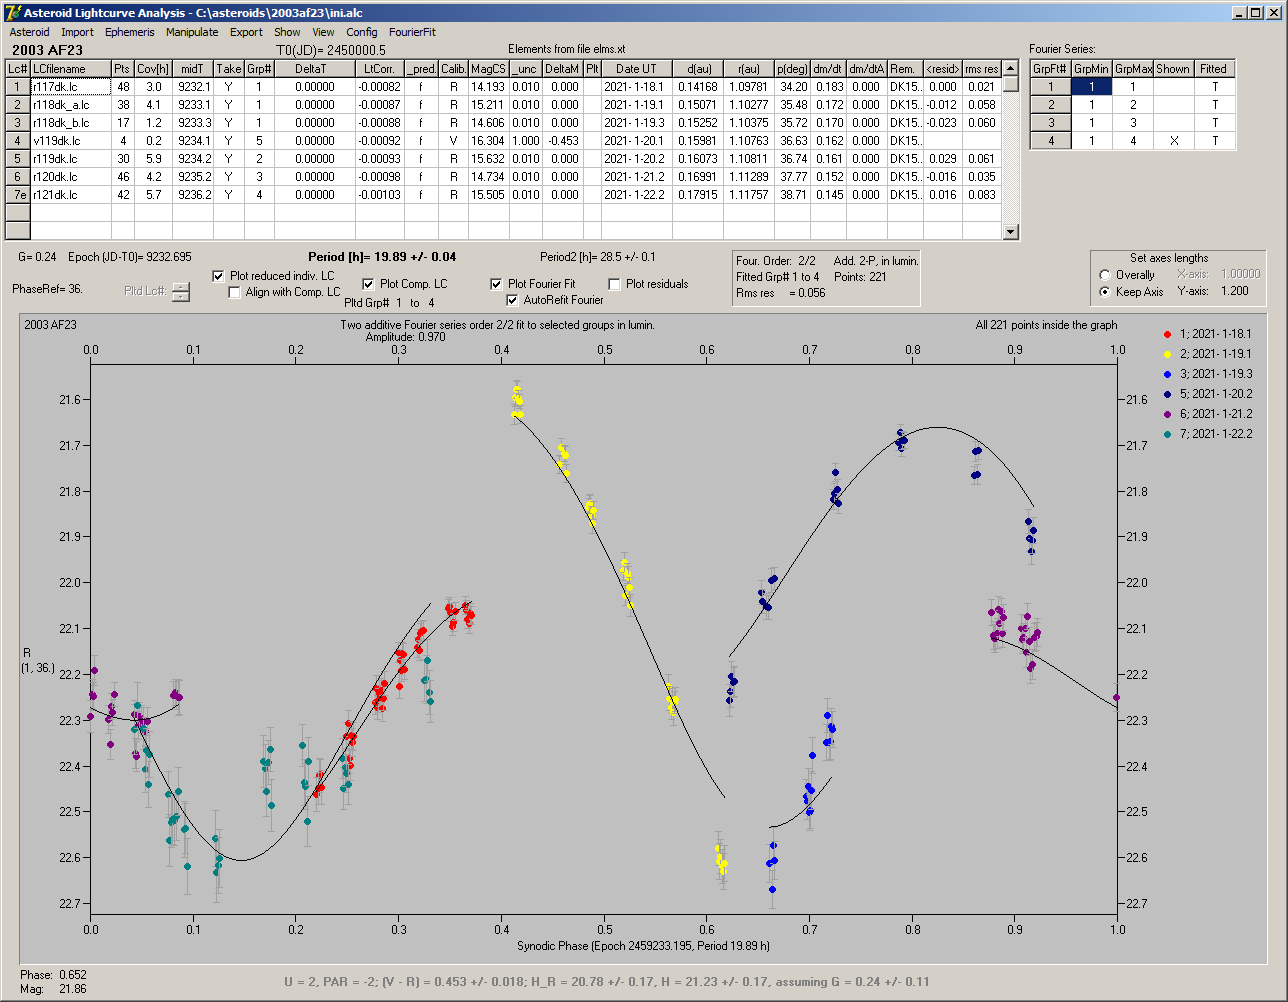Click purple legend entry 2021-1-21.2
This screenshot has width=1288, height=1002.
1208,413
